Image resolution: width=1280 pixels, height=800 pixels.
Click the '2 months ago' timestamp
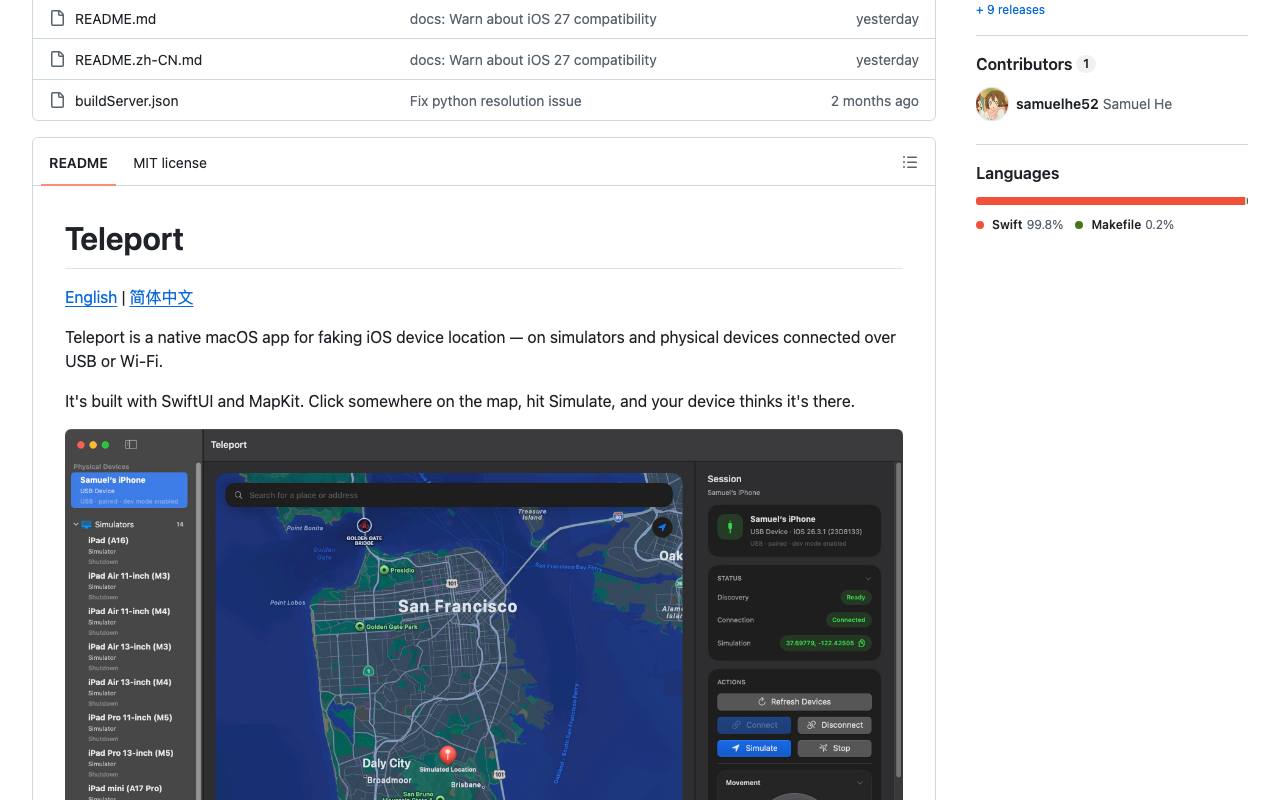click(x=875, y=101)
